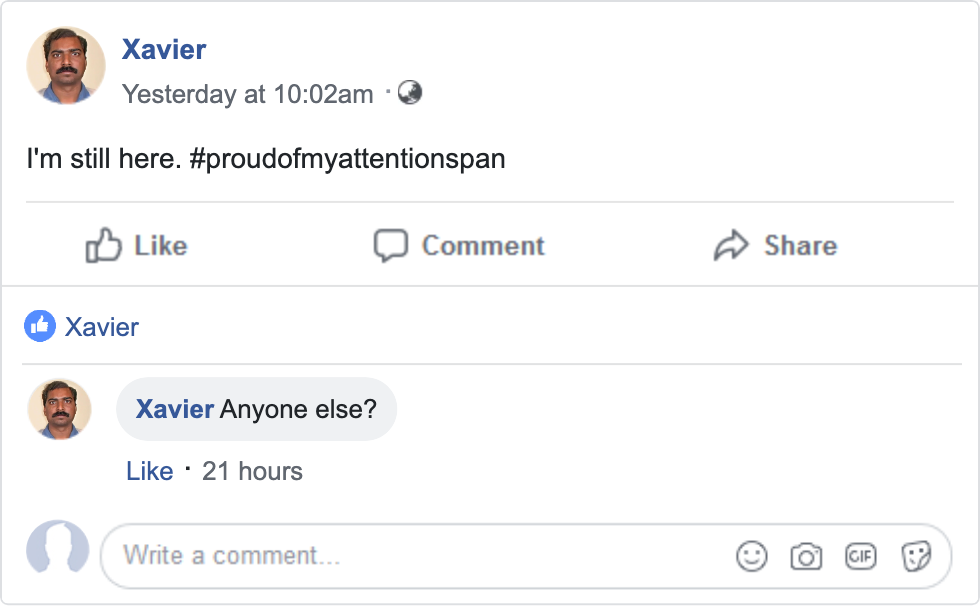Image resolution: width=980 pixels, height=606 pixels.
Task: Open Xavier's profile from post header name
Action: [164, 49]
